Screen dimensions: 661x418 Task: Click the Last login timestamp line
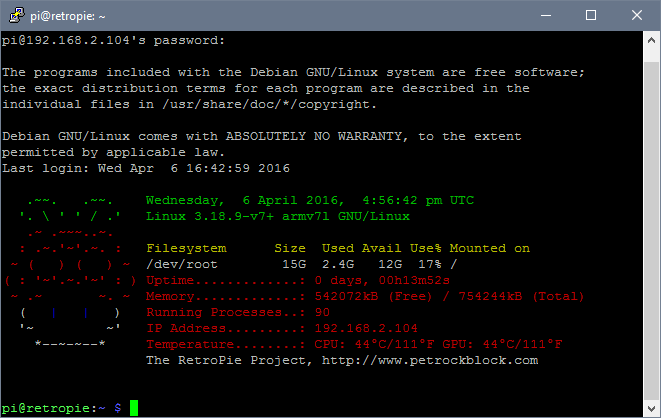pos(146,168)
